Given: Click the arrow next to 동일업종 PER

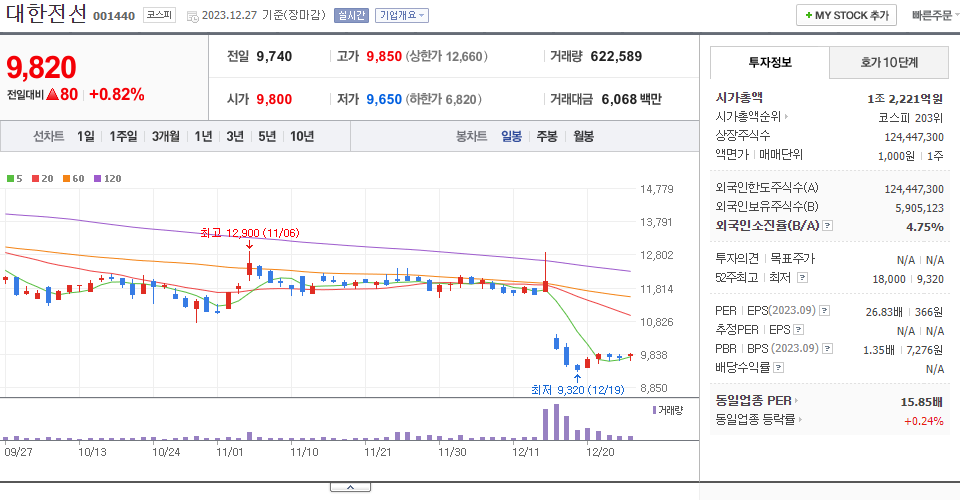Looking at the screenshot, I should (x=797, y=401).
